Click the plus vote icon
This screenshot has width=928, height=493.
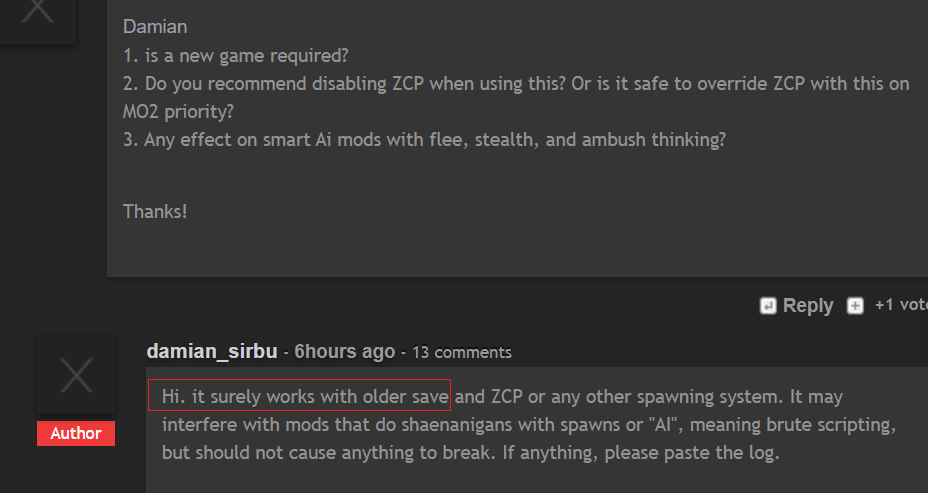(x=855, y=306)
